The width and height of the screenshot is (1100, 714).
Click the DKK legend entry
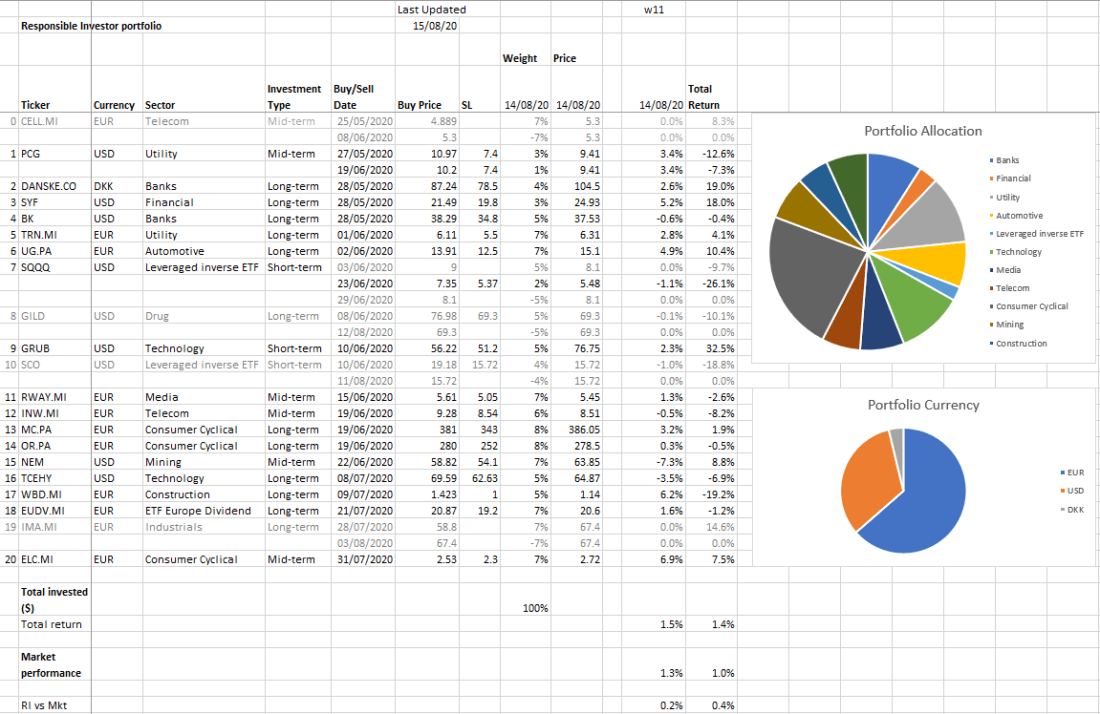click(x=1075, y=509)
